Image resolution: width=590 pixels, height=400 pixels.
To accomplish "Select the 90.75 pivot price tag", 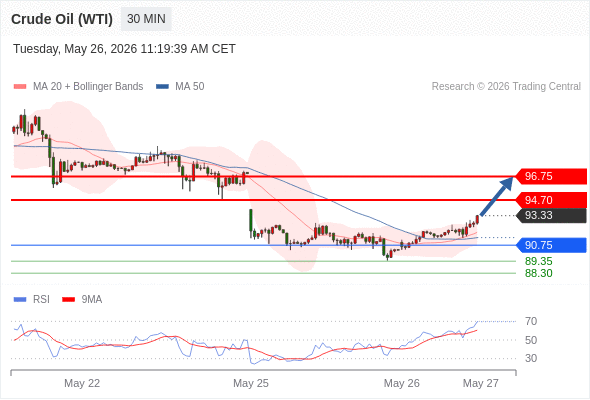I will pyautogui.click(x=550, y=245).
